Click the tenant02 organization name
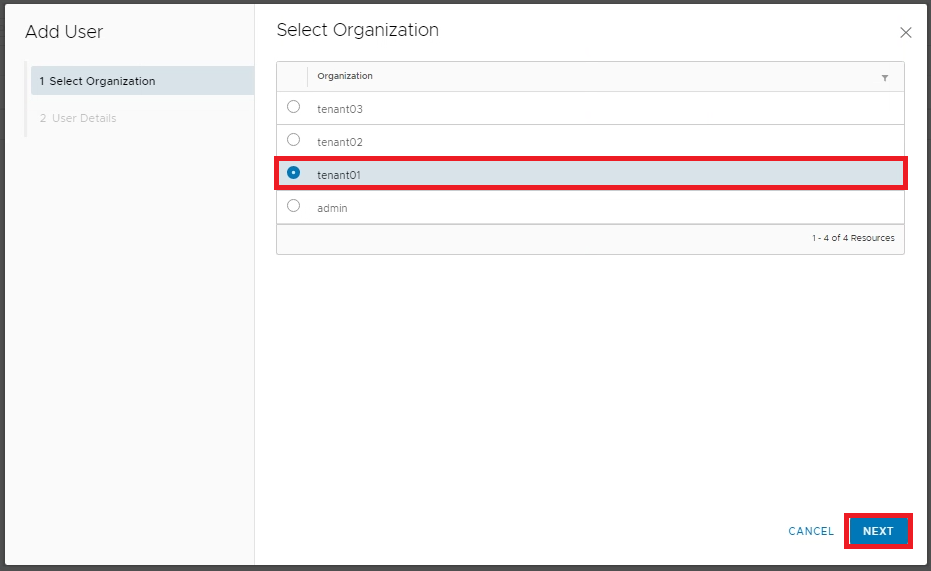The image size is (931, 571). [x=340, y=142]
